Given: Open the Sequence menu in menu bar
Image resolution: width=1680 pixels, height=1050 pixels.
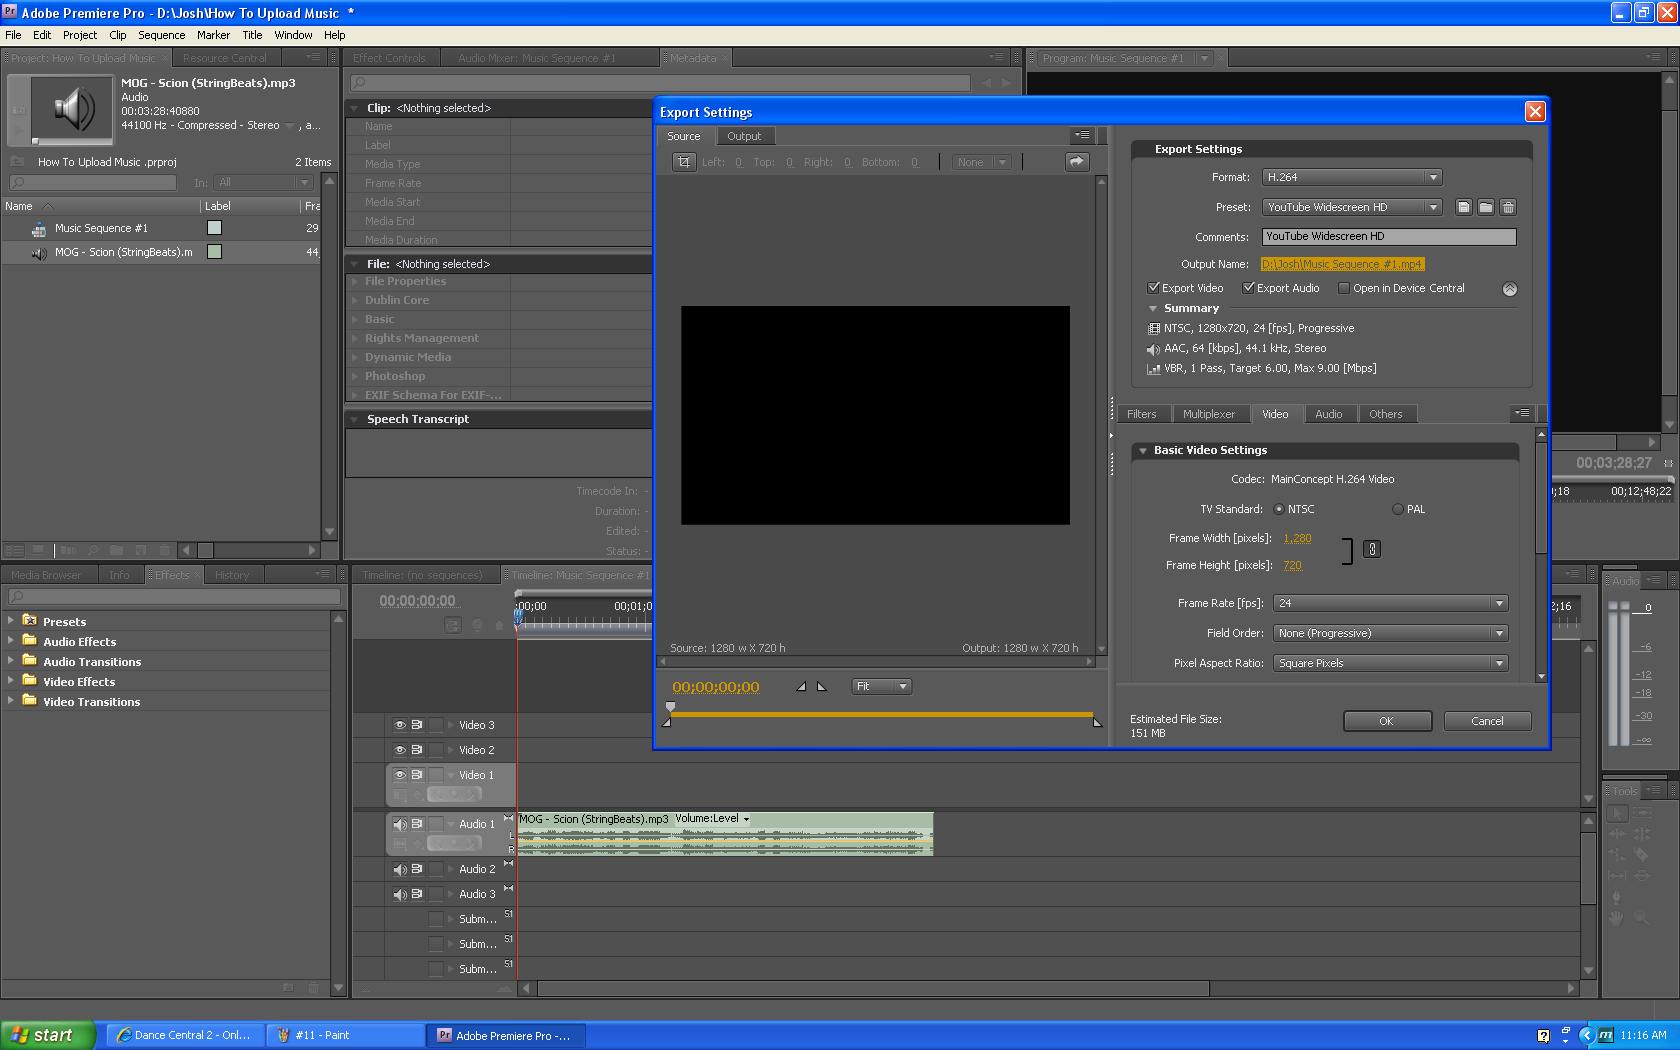Looking at the screenshot, I should click(x=162, y=35).
